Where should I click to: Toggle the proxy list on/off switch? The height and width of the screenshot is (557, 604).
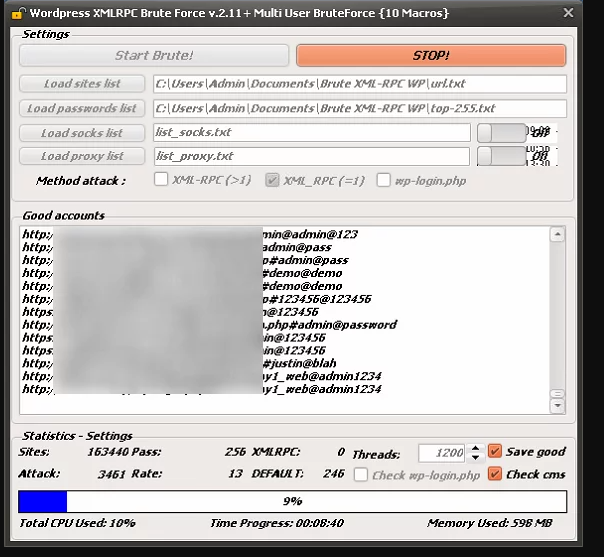pyautogui.click(x=501, y=156)
